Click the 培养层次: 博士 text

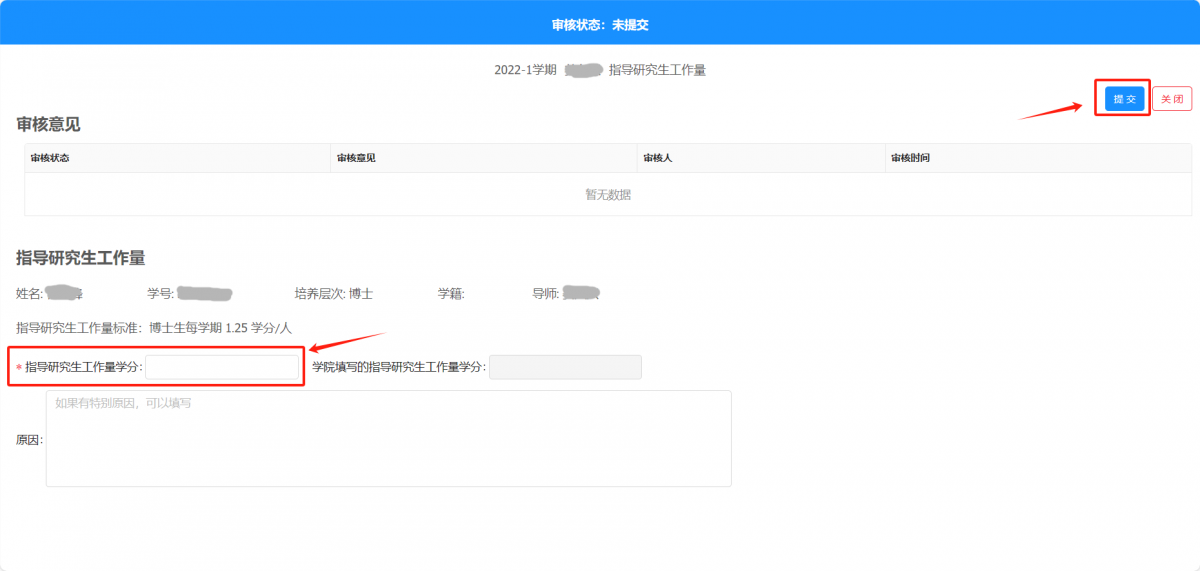(333, 294)
